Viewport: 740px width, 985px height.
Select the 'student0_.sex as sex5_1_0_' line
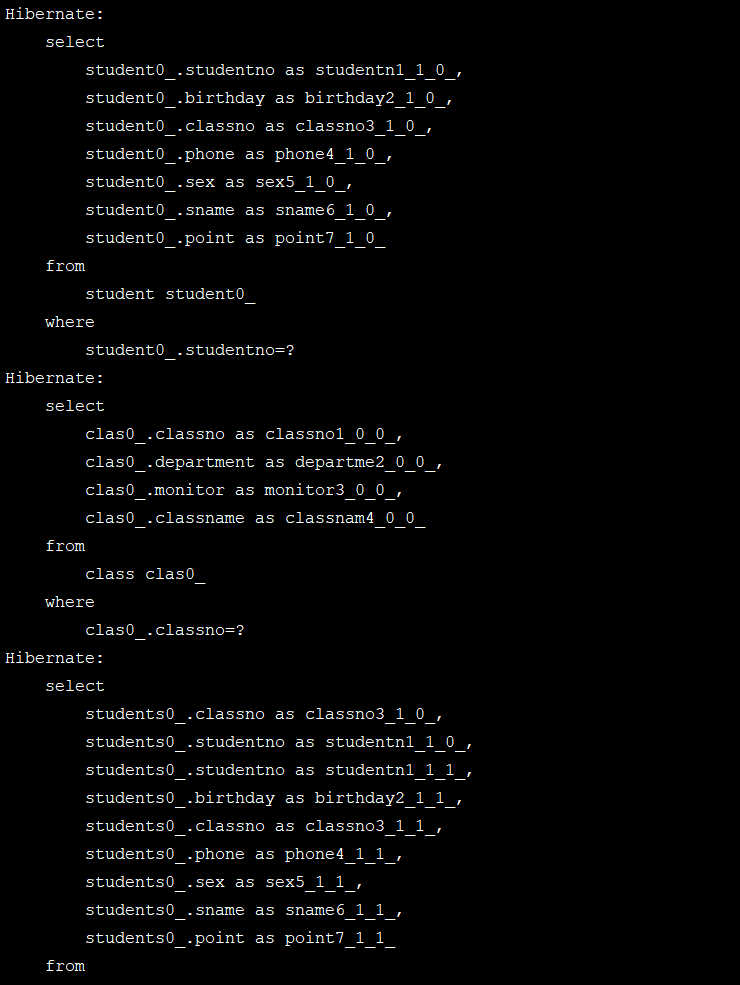[219, 182]
